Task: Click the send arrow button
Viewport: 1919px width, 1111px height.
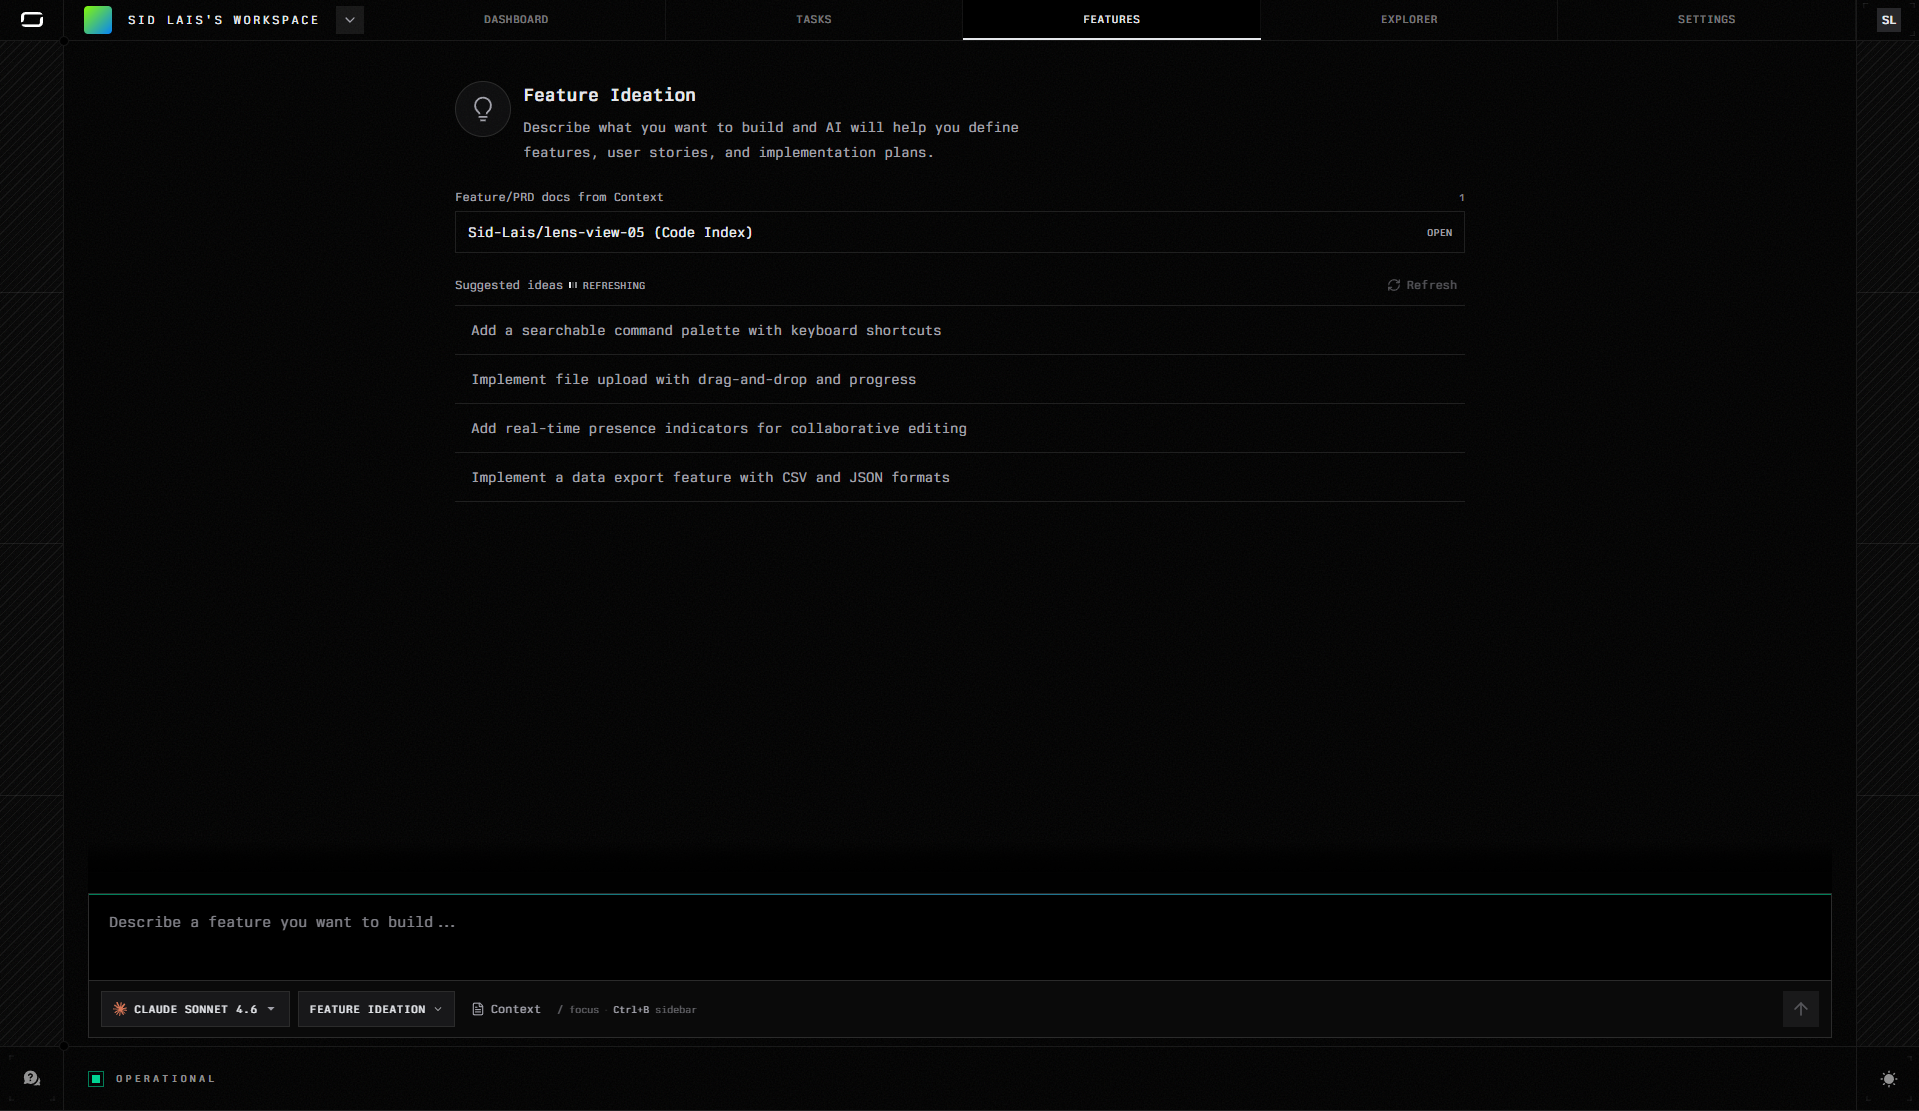Action: point(1800,1009)
